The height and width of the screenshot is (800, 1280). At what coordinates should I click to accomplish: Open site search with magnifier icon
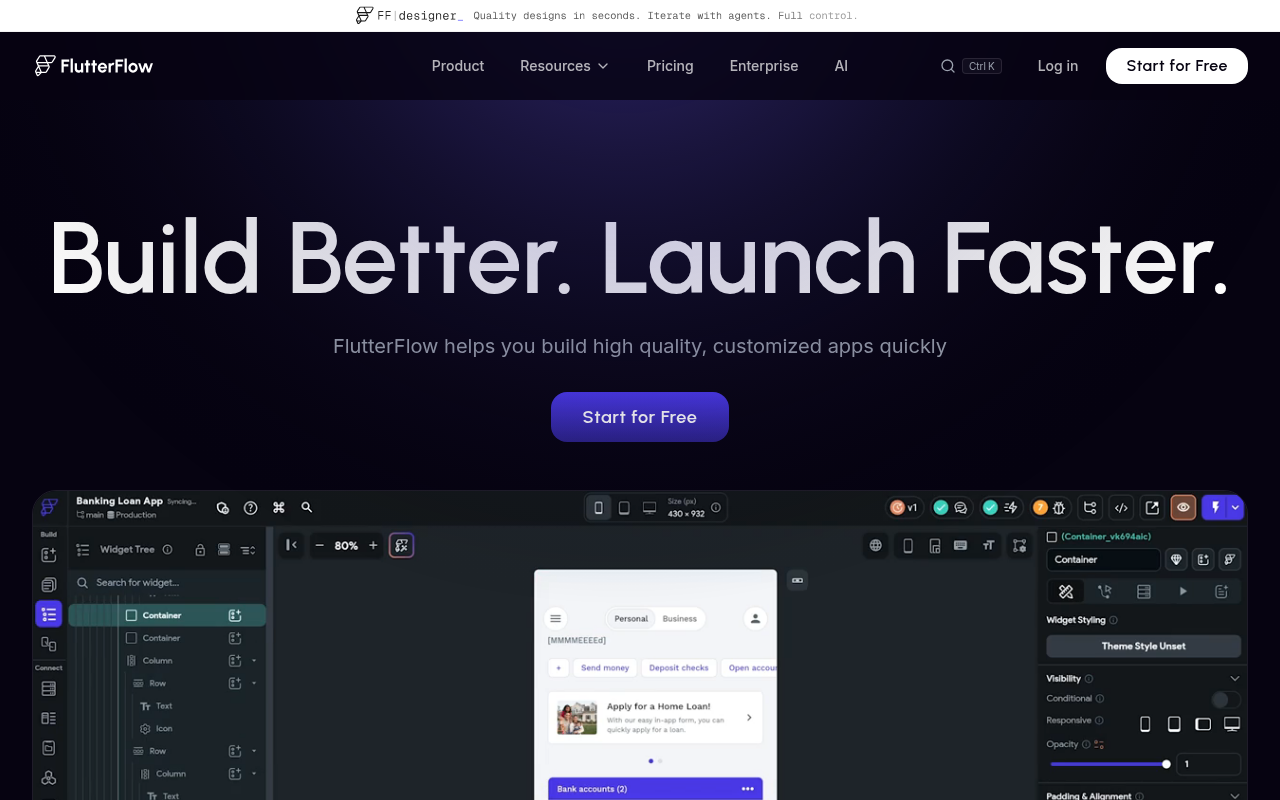(x=948, y=66)
